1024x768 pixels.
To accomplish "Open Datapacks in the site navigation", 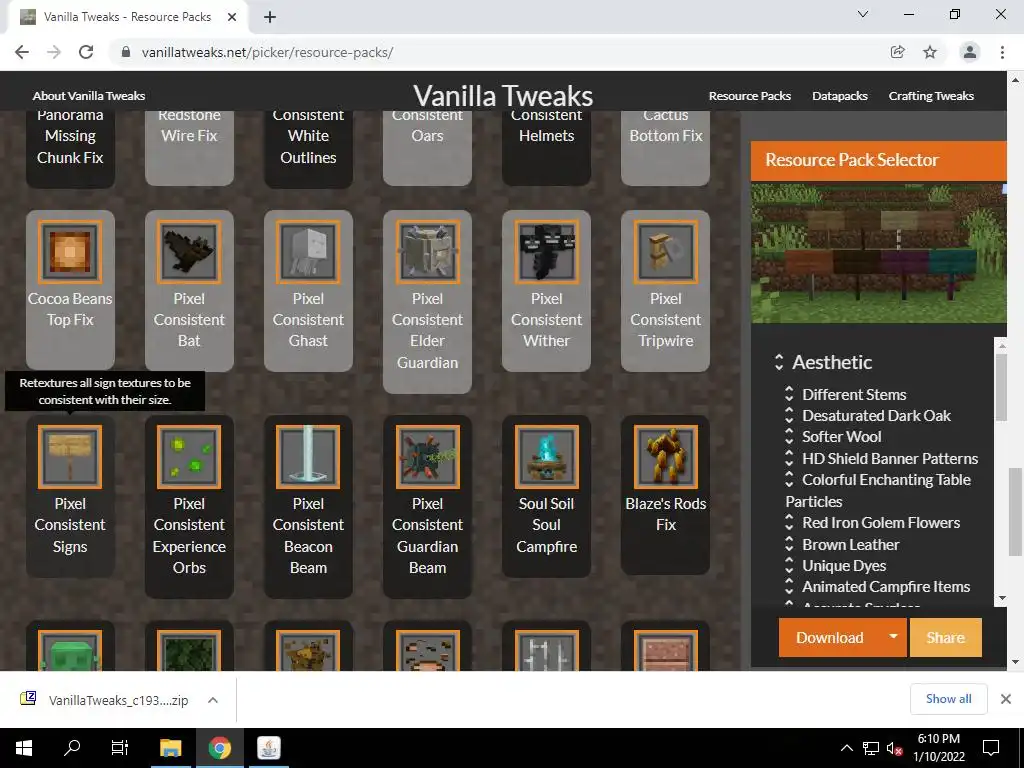I will 840,96.
